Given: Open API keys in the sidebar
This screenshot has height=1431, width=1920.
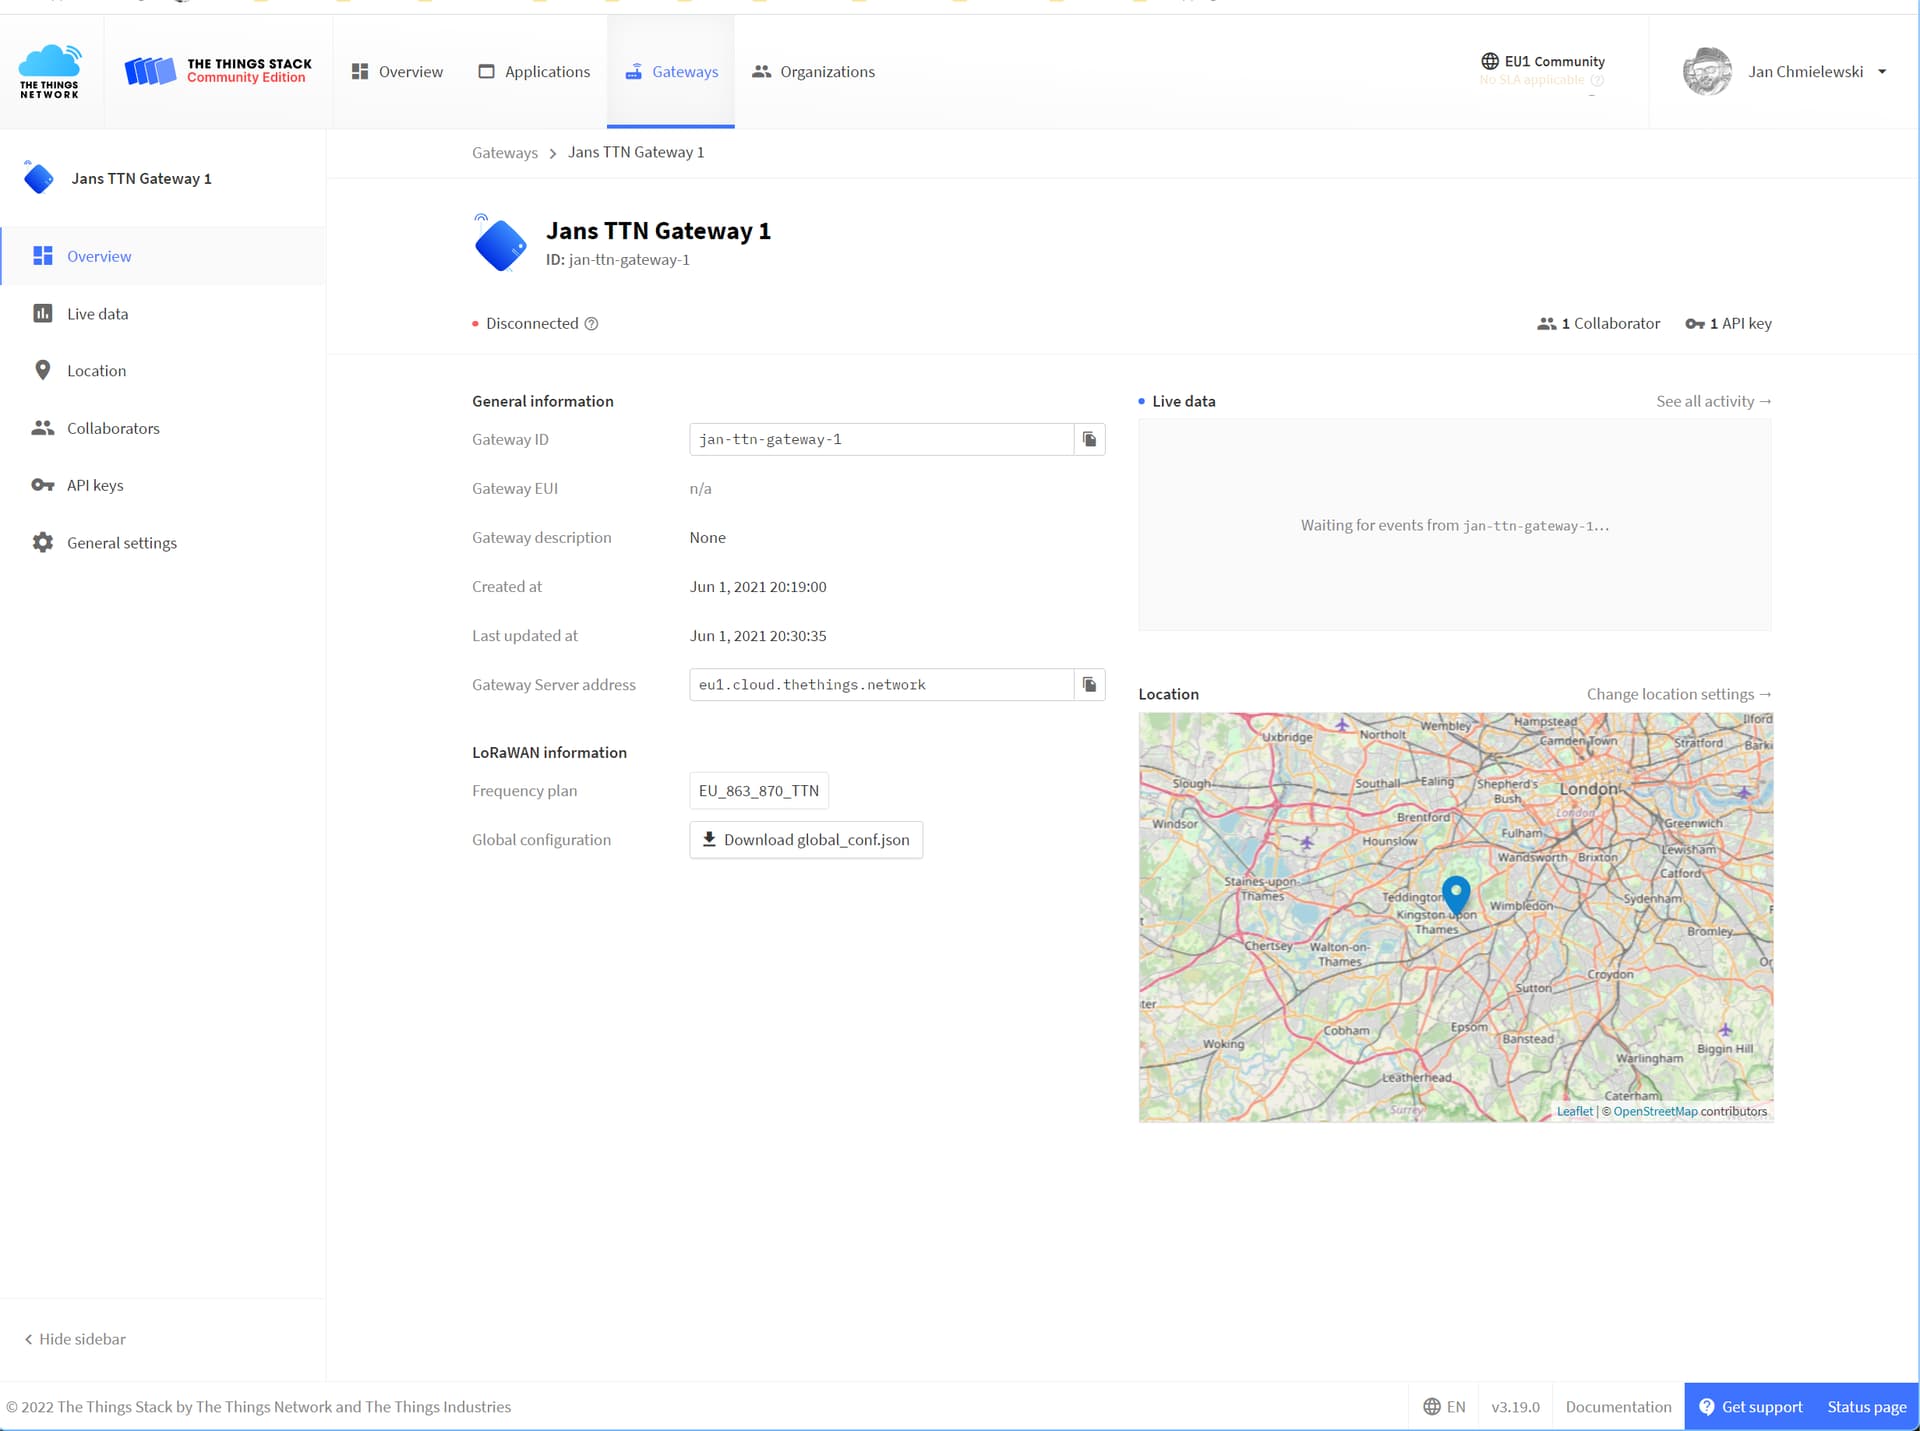Looking at the screenshot, I should (x=163, y=485).
